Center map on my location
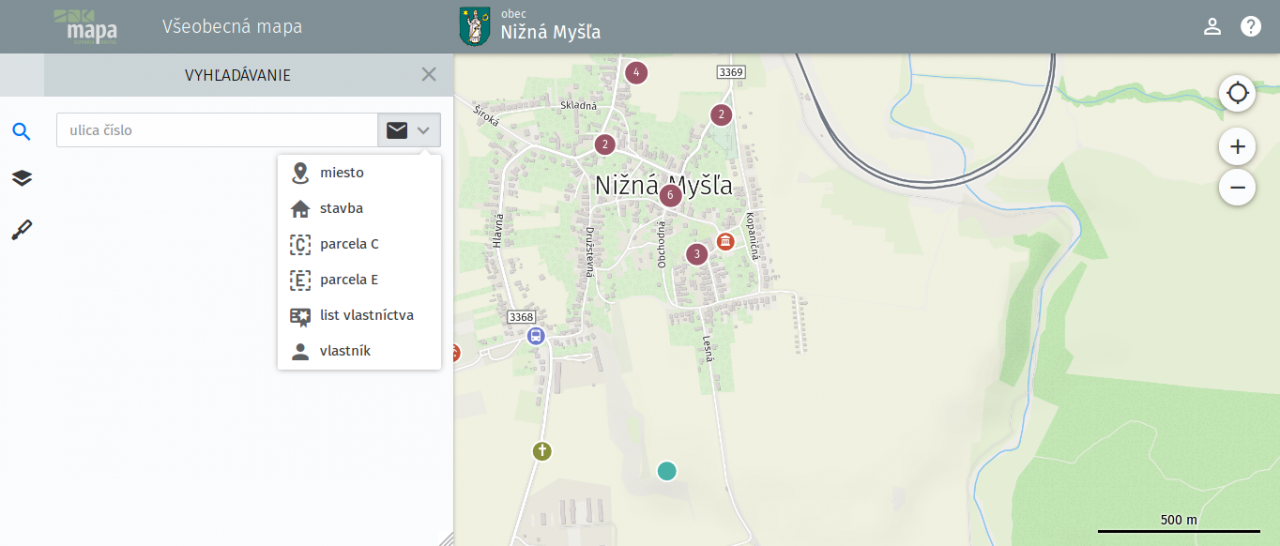 [1237, 93]
